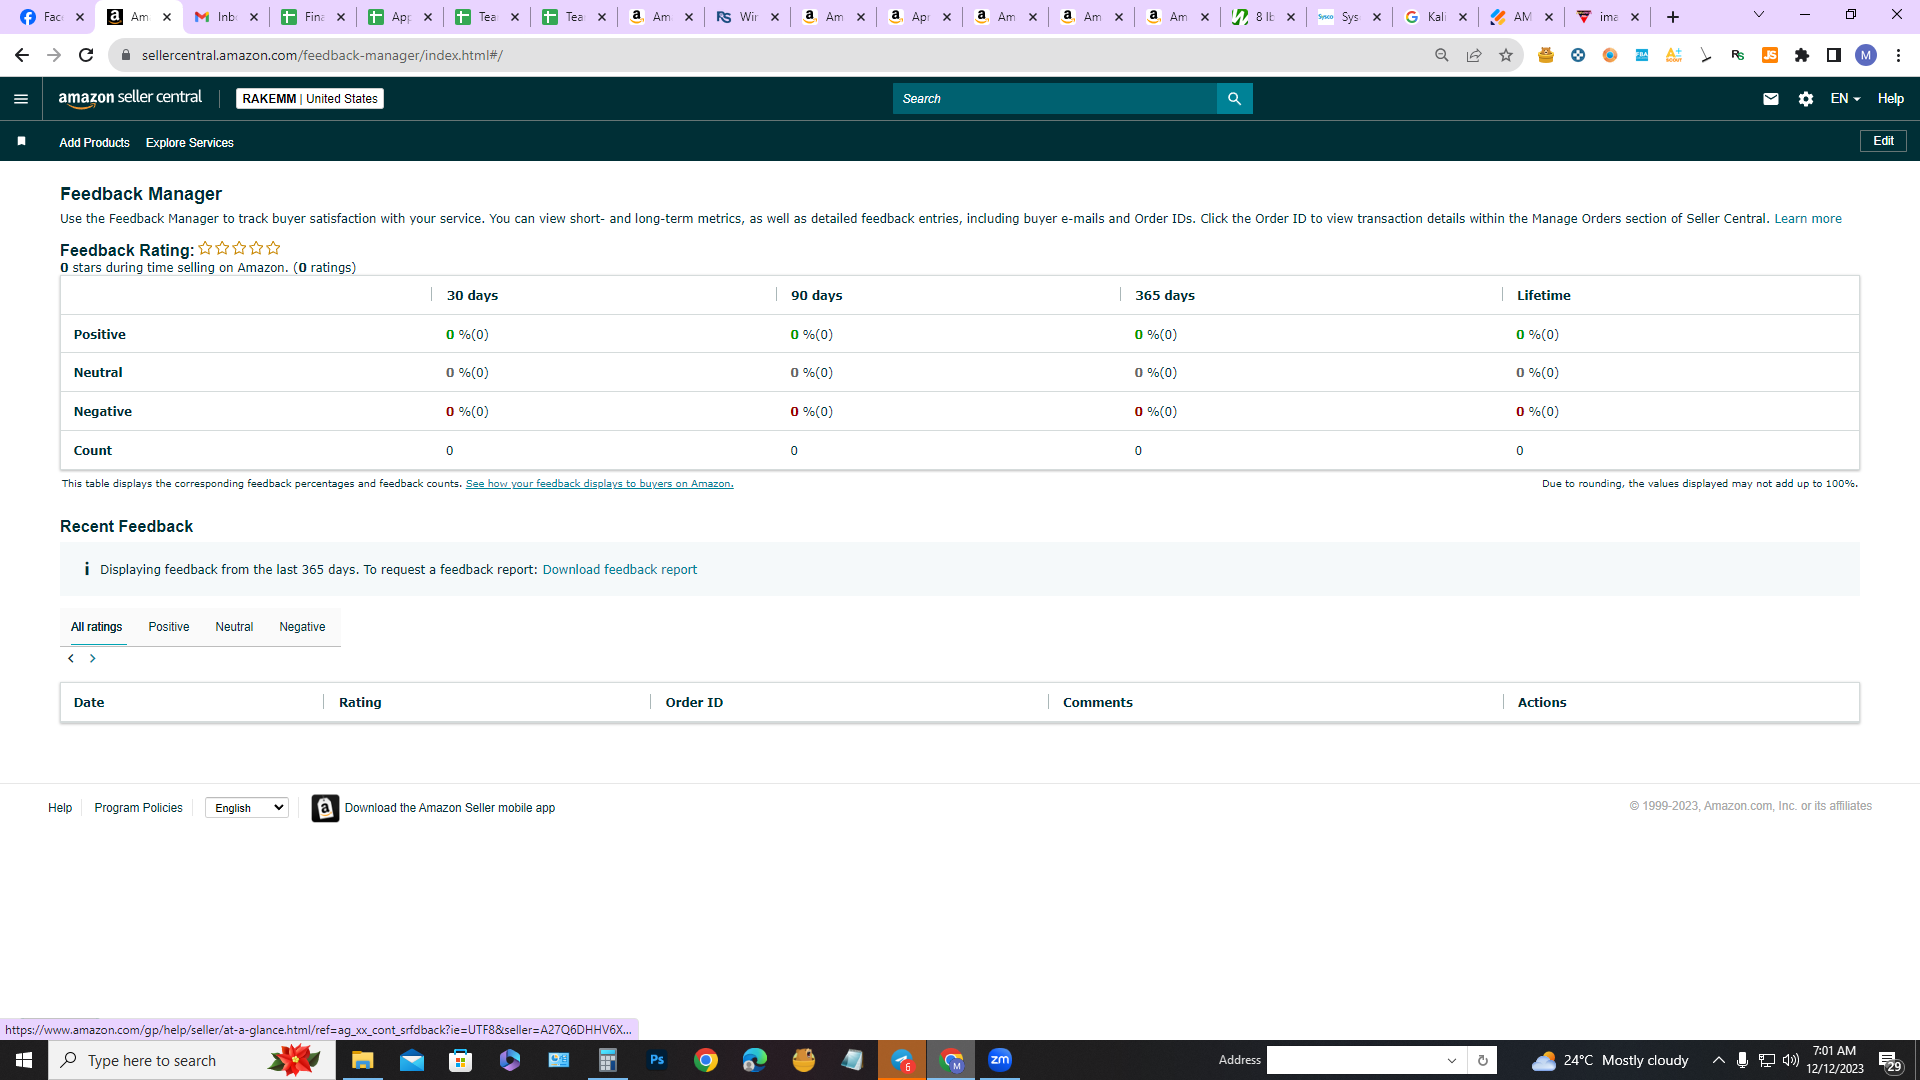This screenshot has height=1080, width=1920.
Task: Open a new browser tab
Action: click(1673, 17)
